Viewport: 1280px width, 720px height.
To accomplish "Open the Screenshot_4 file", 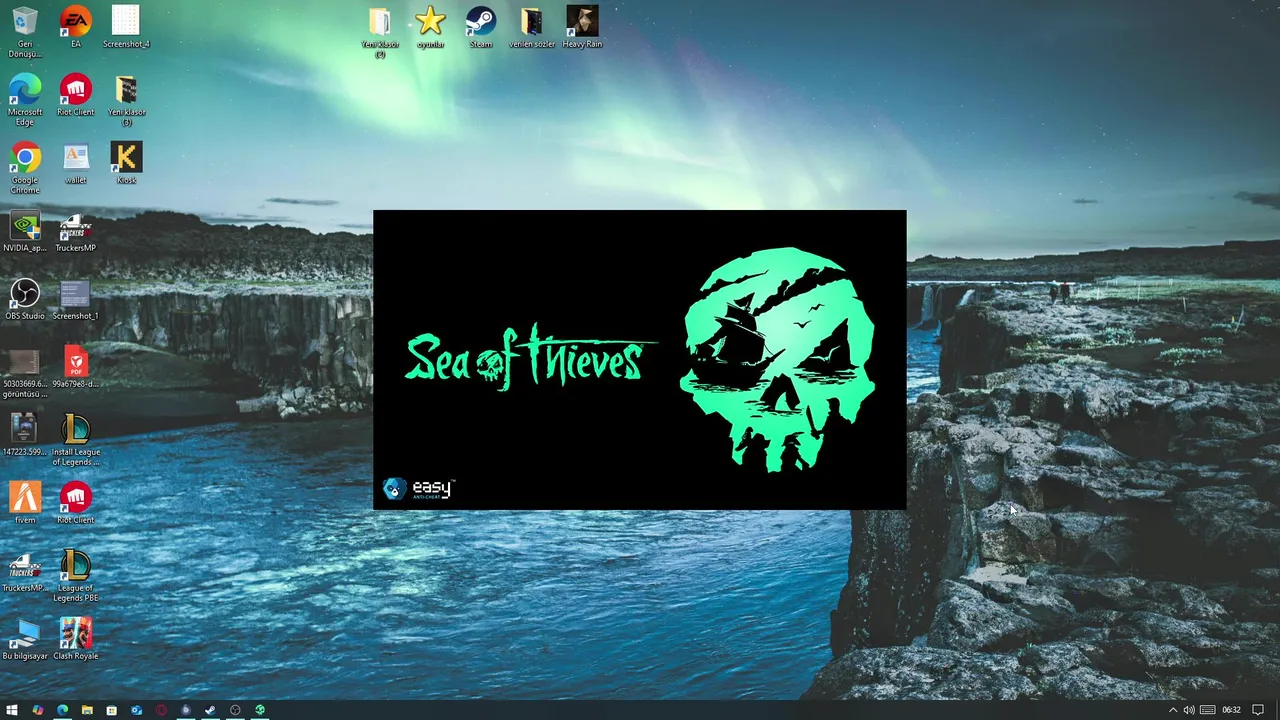I will tap(126, 27).
